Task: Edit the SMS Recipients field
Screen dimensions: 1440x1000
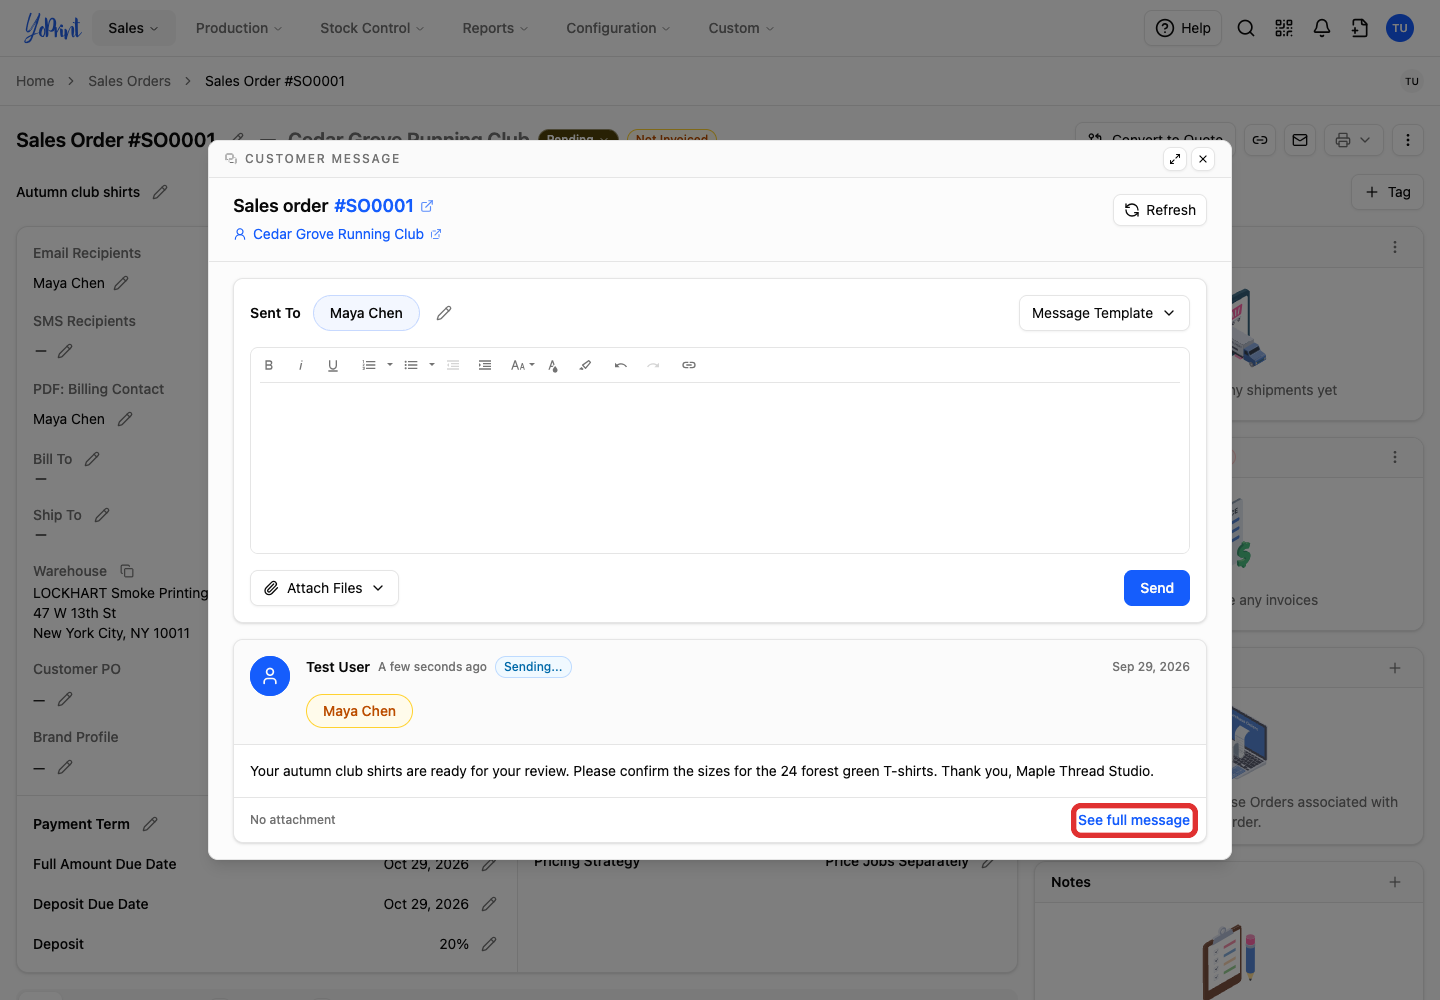Action: coord(65,351)
